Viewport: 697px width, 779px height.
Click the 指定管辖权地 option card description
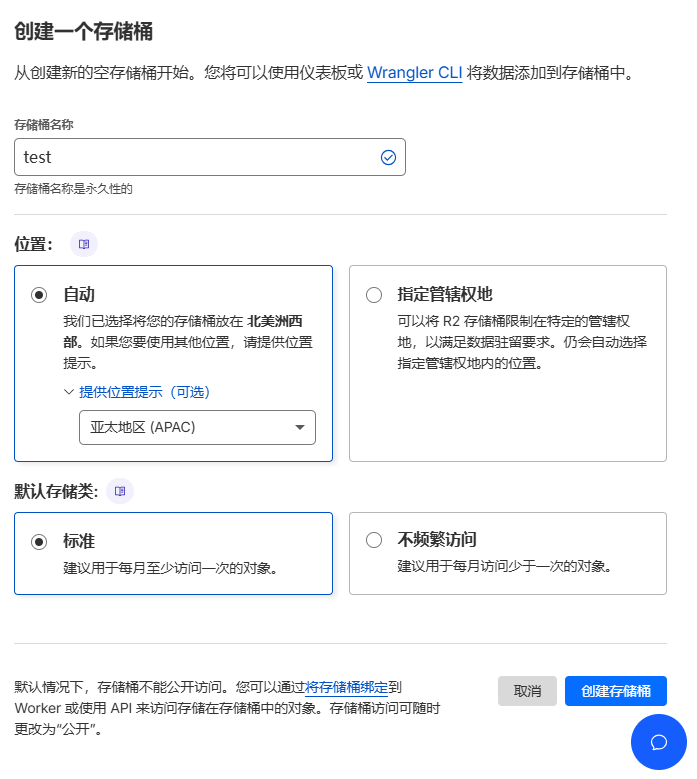click(x=522, y=342)
